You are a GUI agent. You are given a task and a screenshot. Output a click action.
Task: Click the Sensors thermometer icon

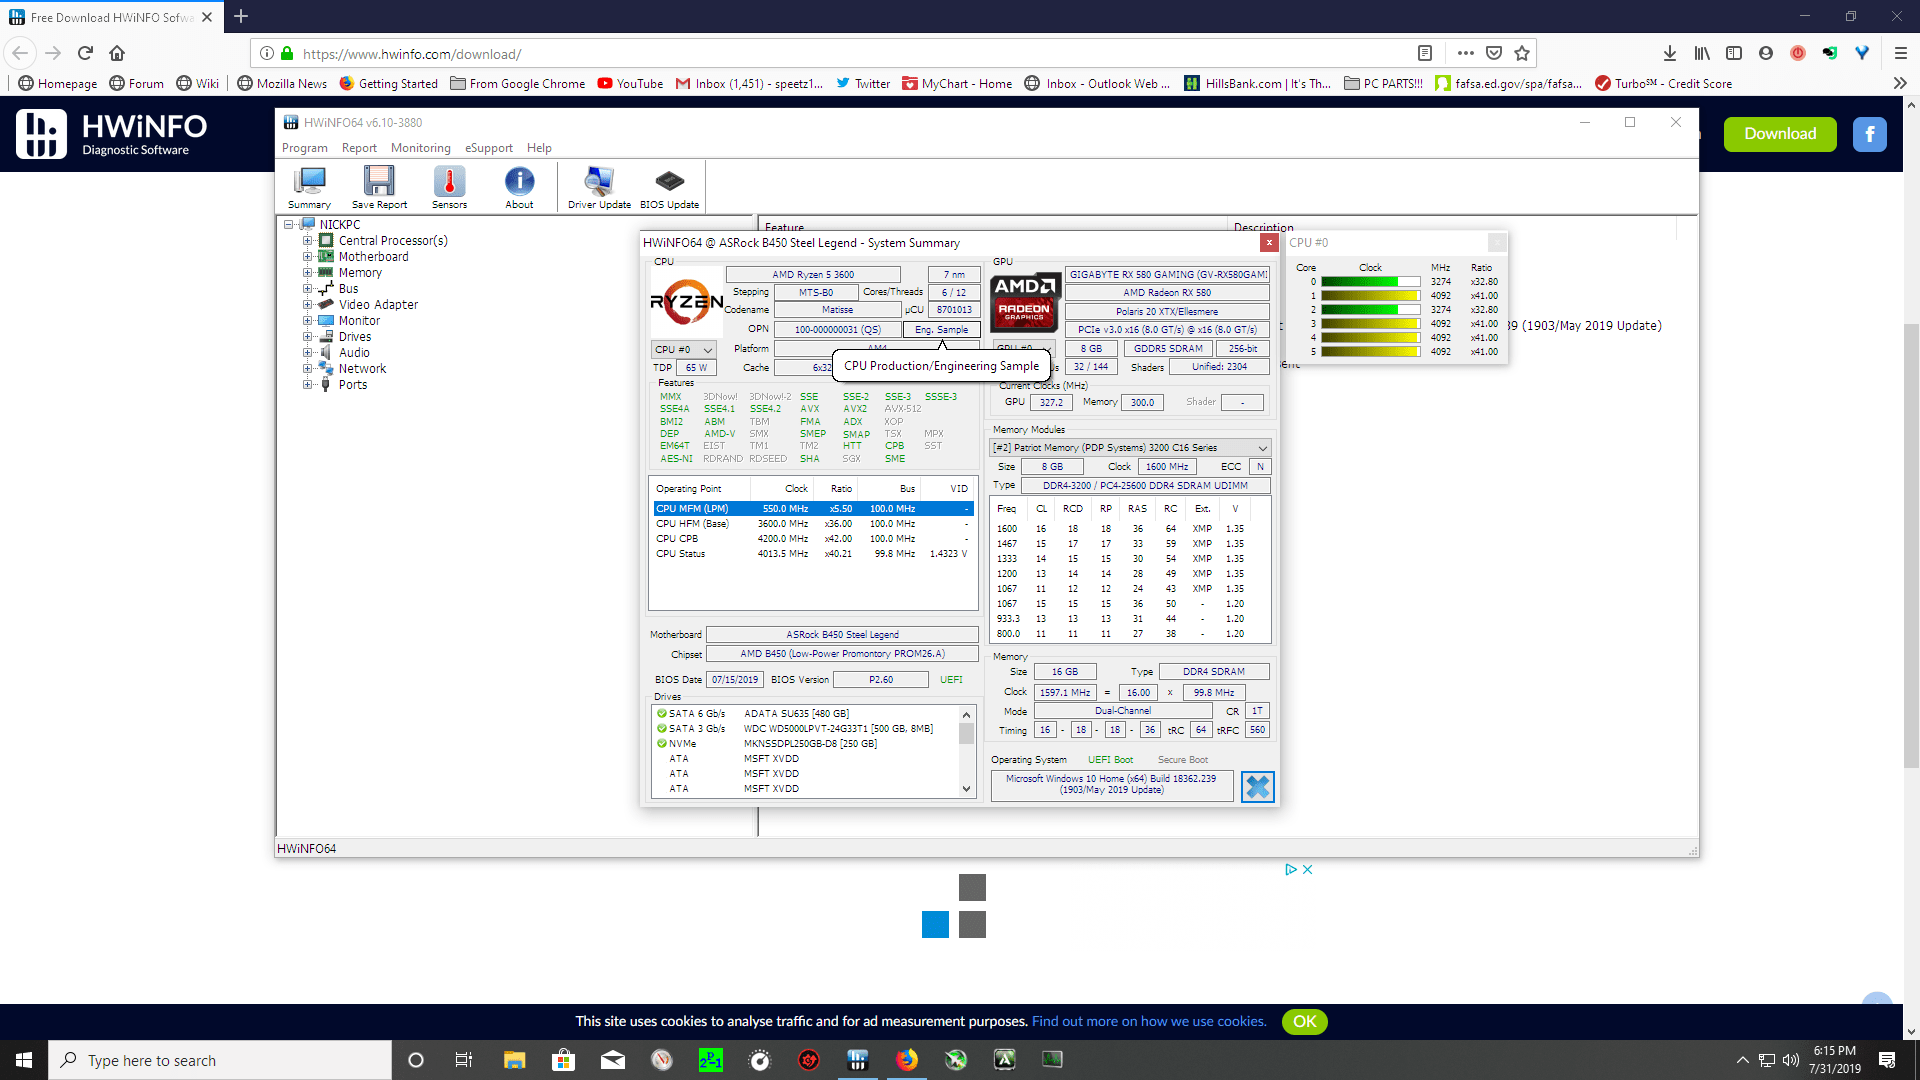click(x=449, y=183)
